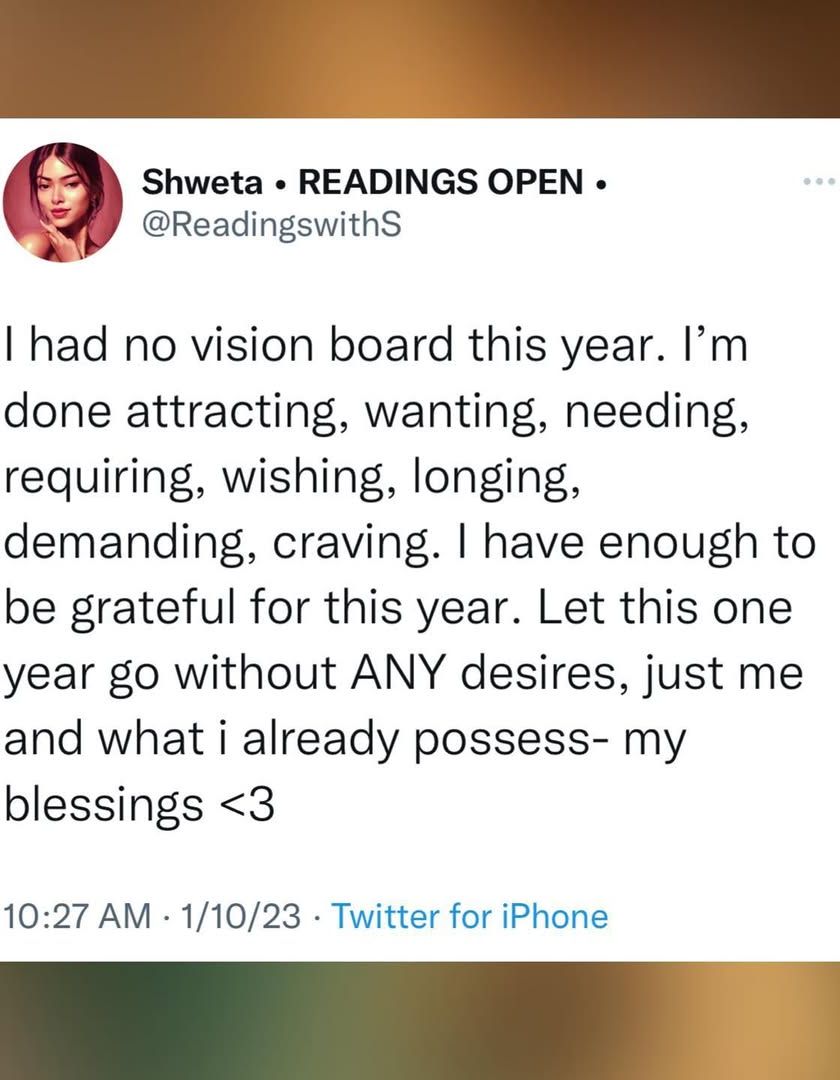Open the @ReadingswithS handle
This screenshot has width=840, height=1080.
point(271,224)
